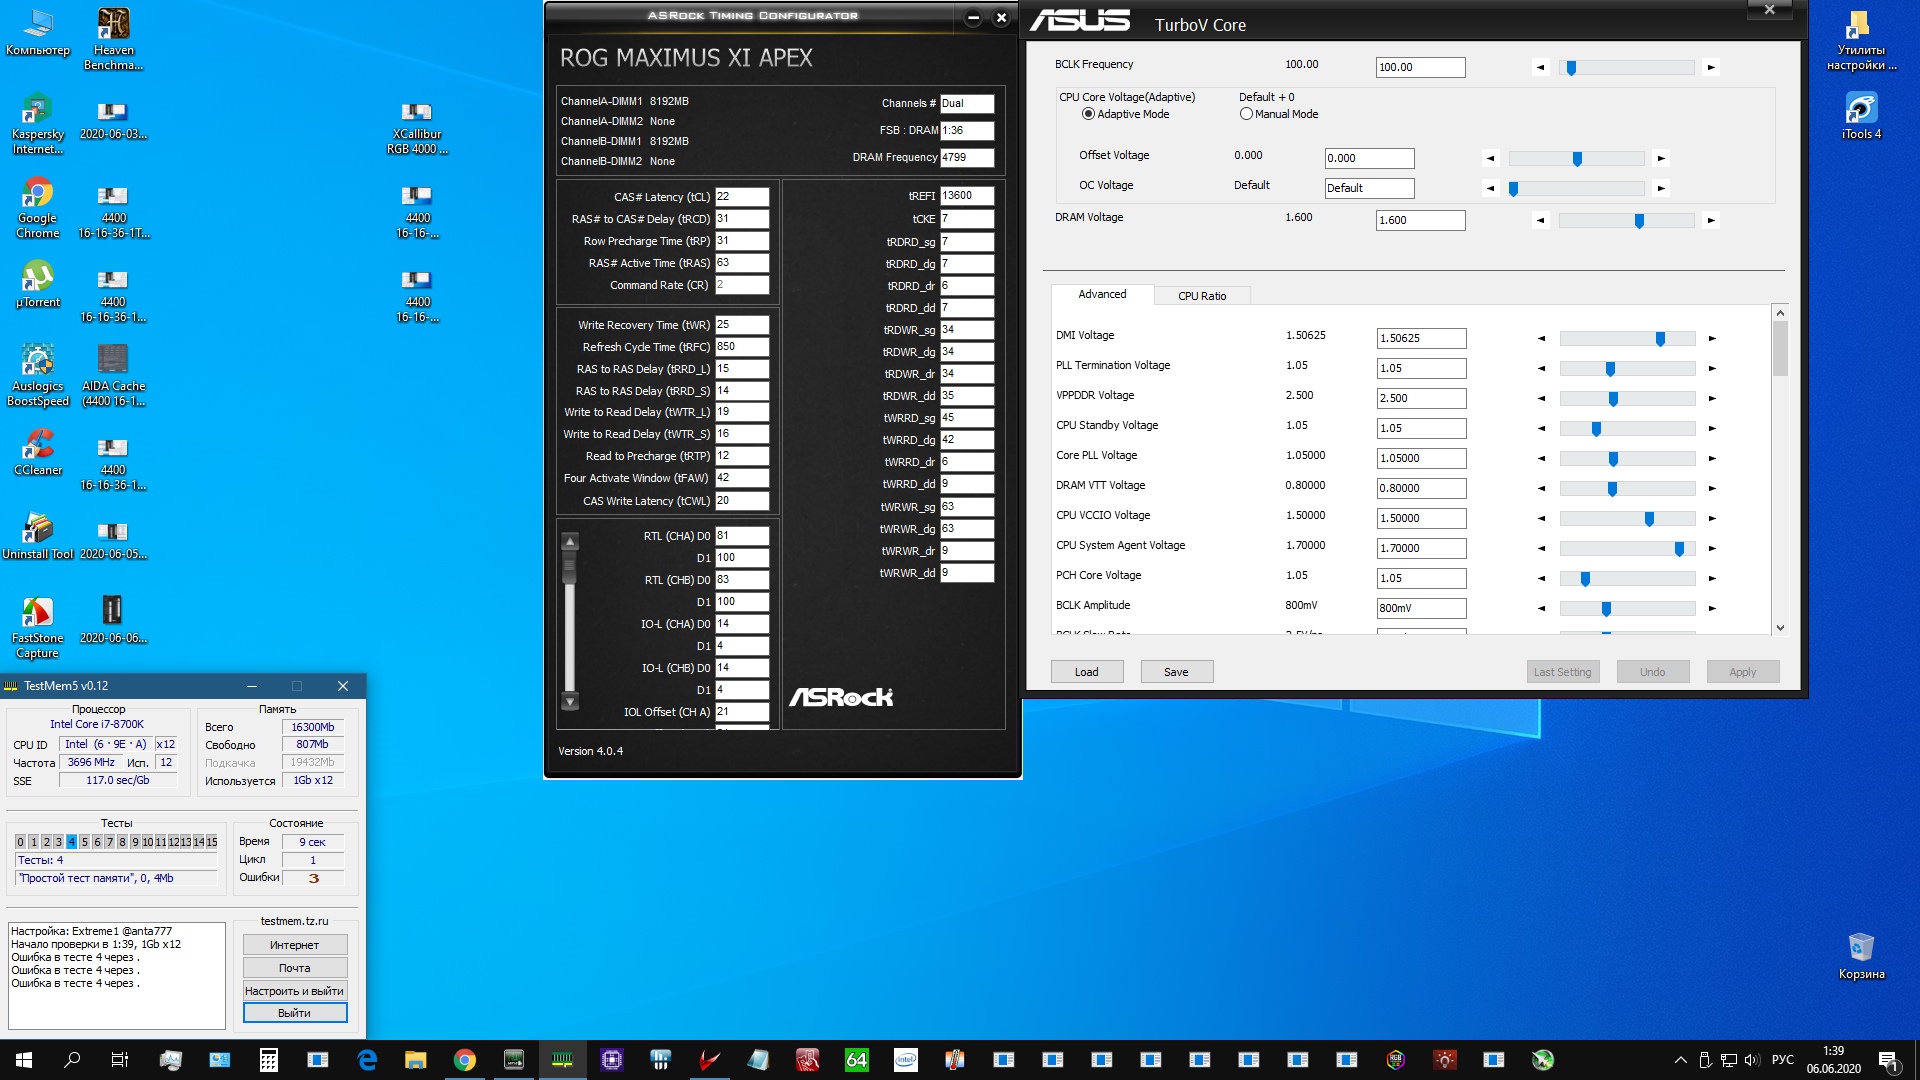Screen dimensions: 1920x1080
Task: Increase DRAM Voltage with right arrow
Action: tap(1711, 220)
